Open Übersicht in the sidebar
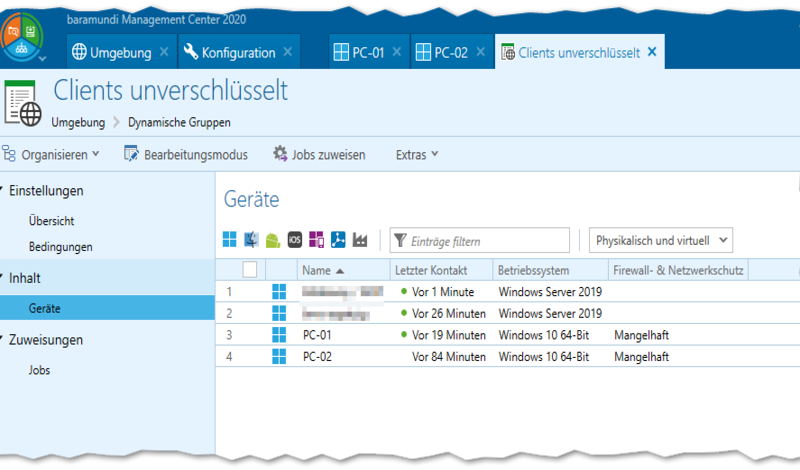Image resolution: width=800 pixels, height=470 pixels. click(52, 221)
